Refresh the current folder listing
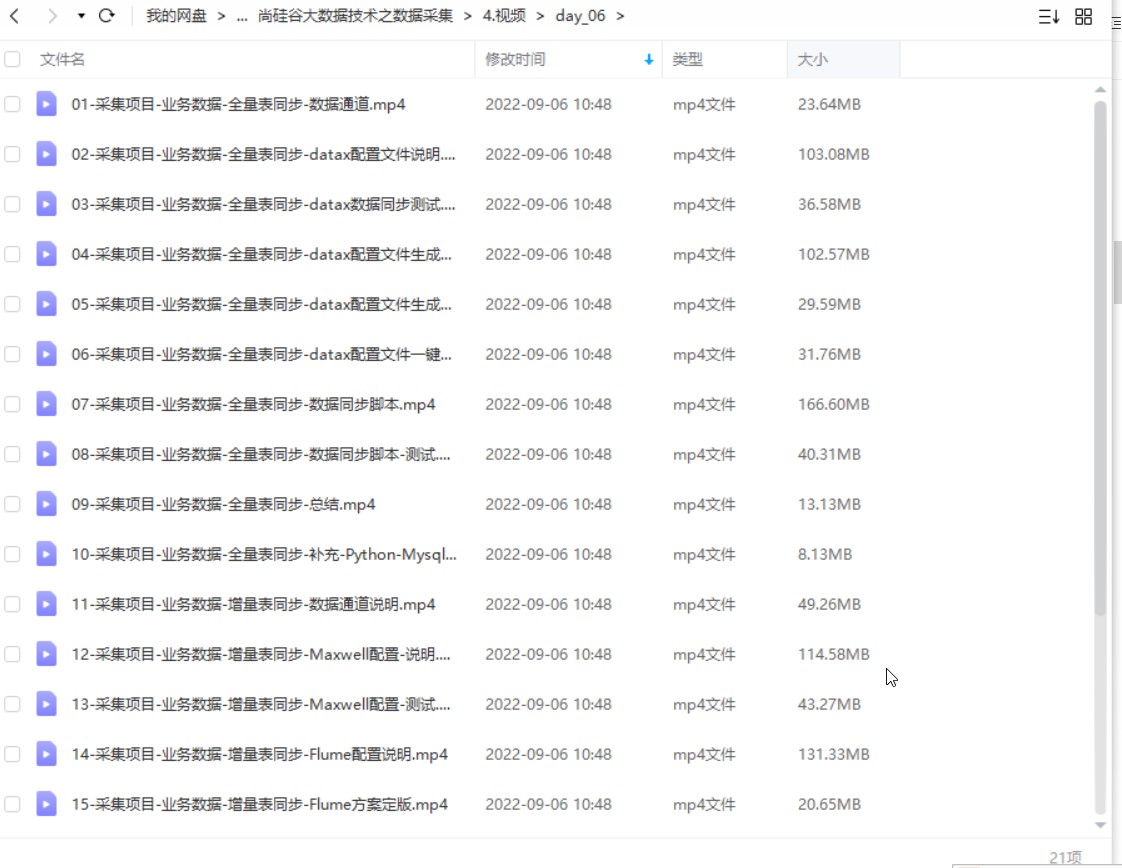Image resolution: width=1122 pixels, height=868 pixels. pyautogui.click(x=107, y=16)
